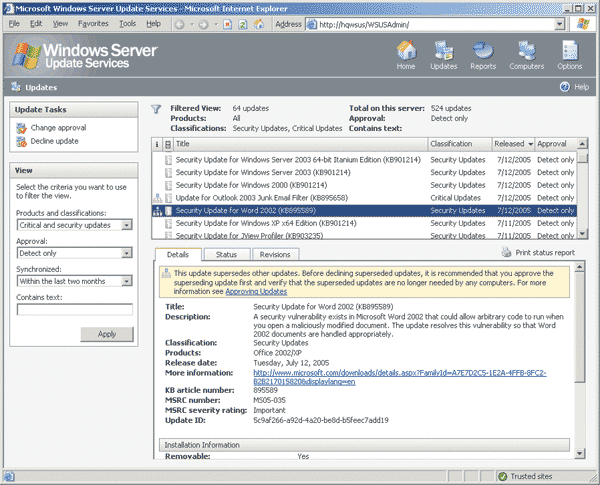600x485 pixels.
Task: Click the Change approval task icon
Action: point(21,128)
